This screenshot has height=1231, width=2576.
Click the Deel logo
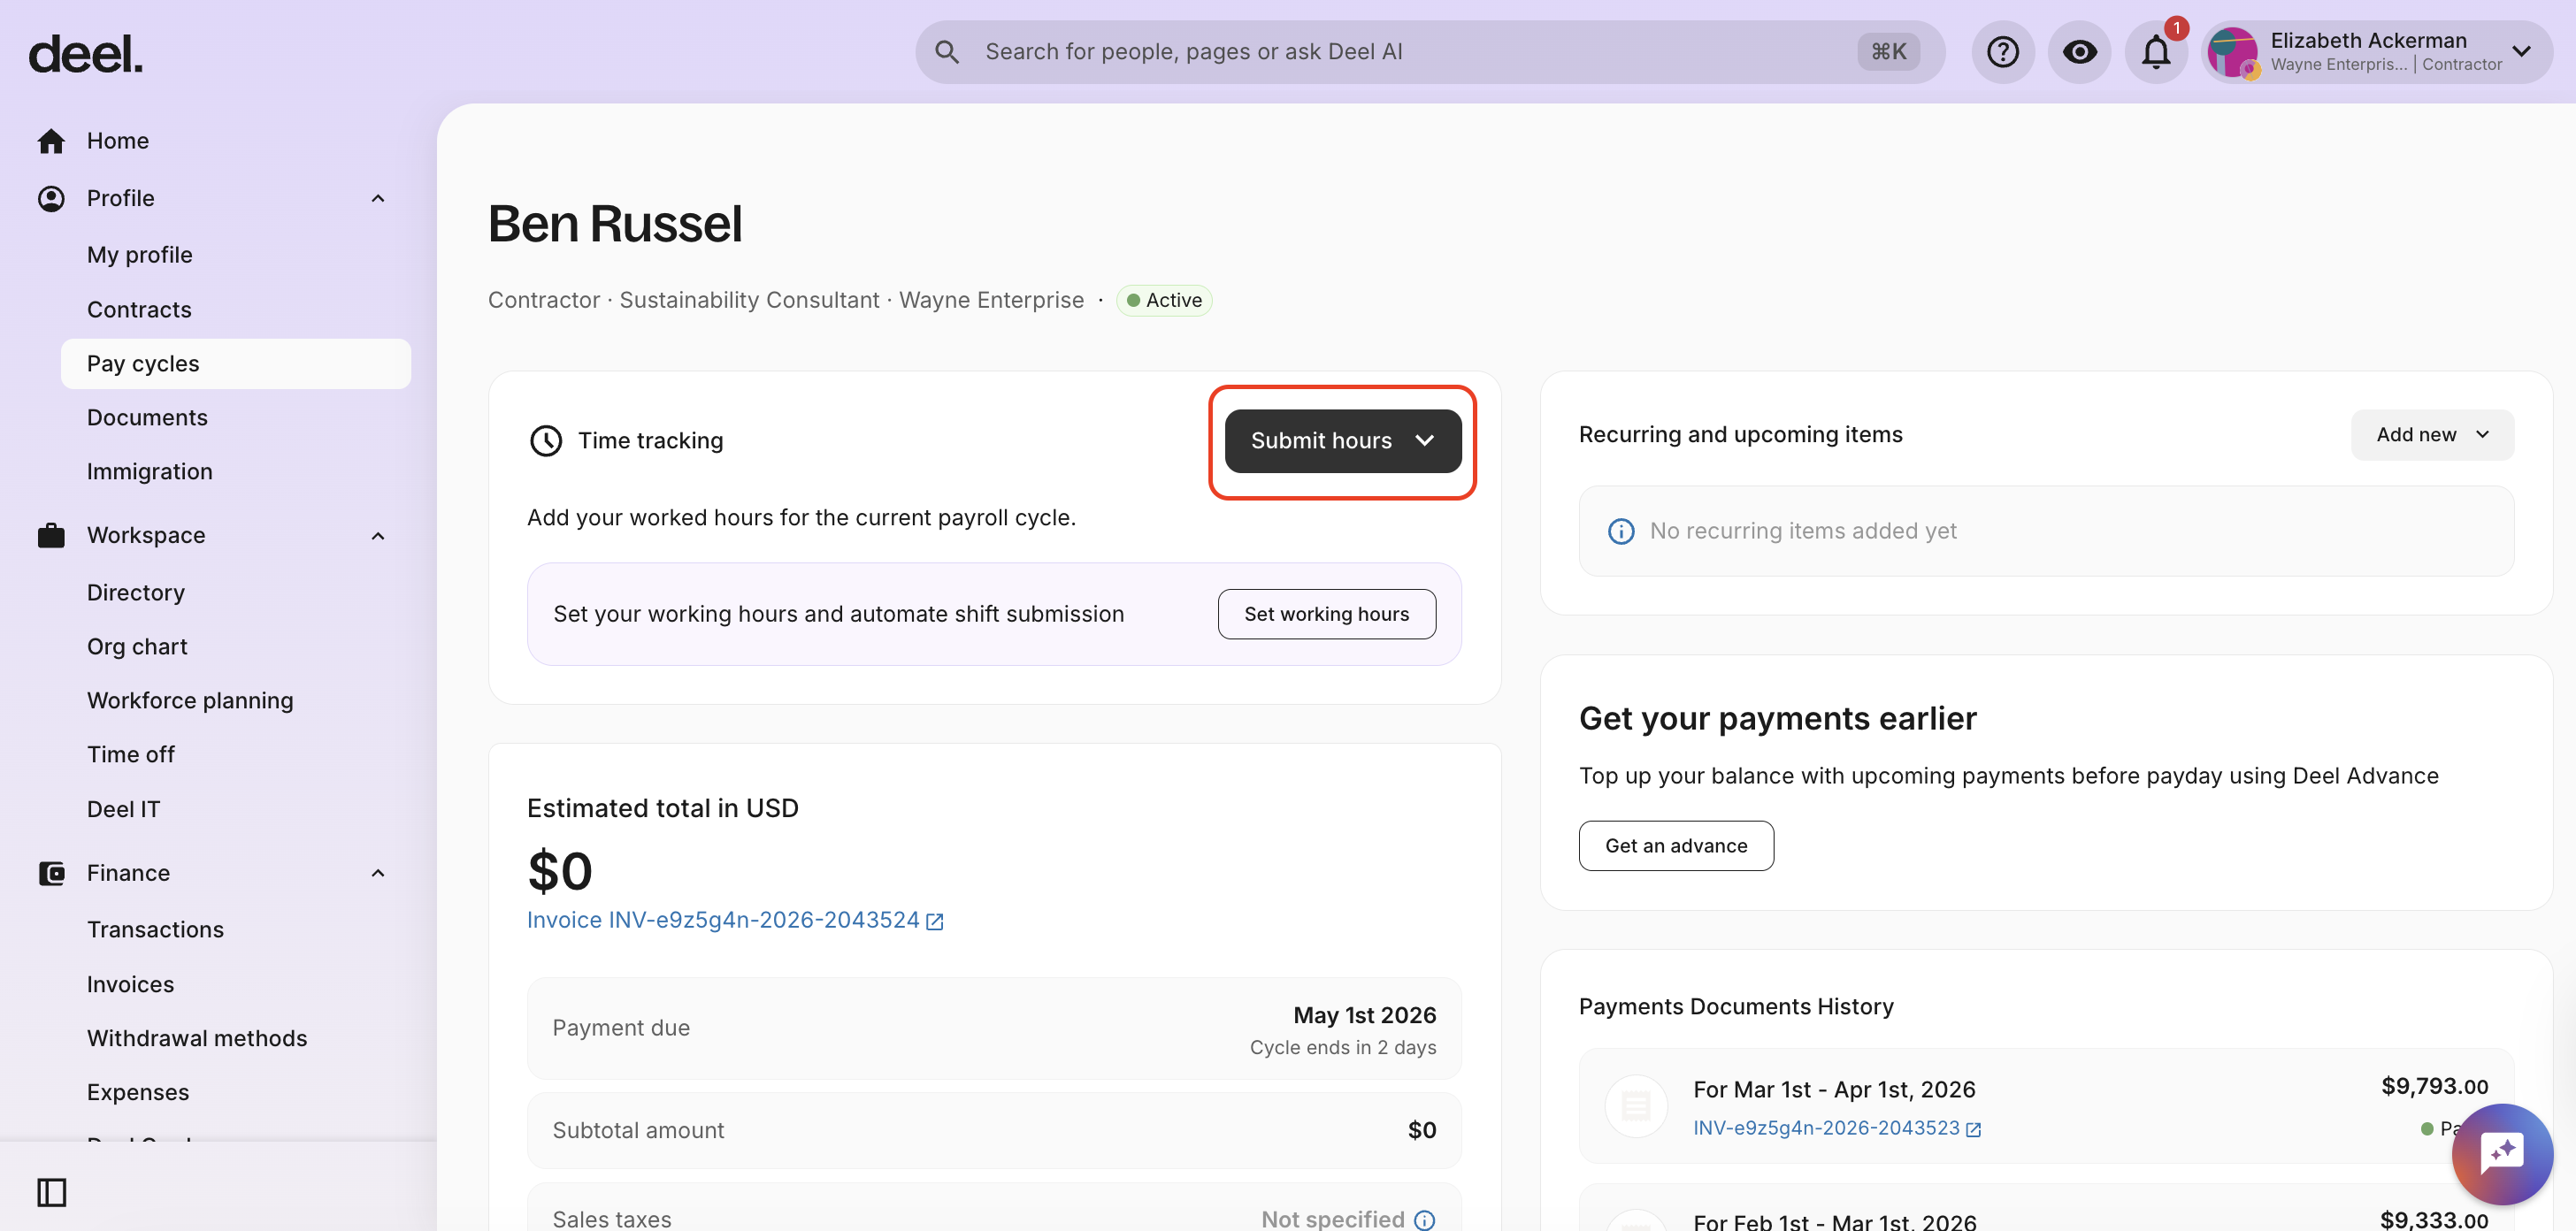coord(85,54)
